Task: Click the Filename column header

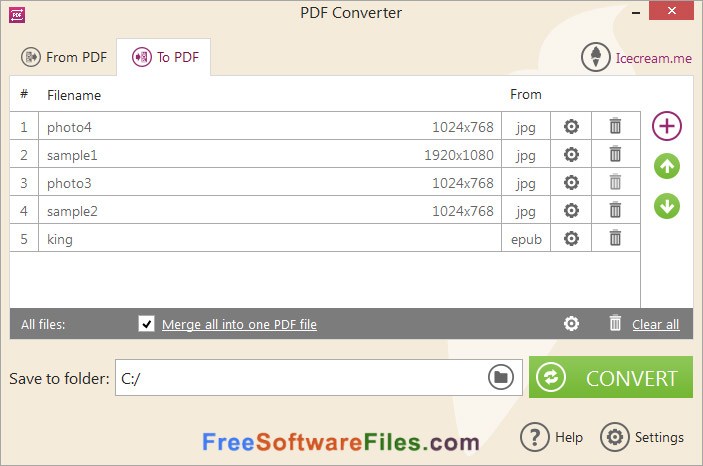Action: click(74, 95)
